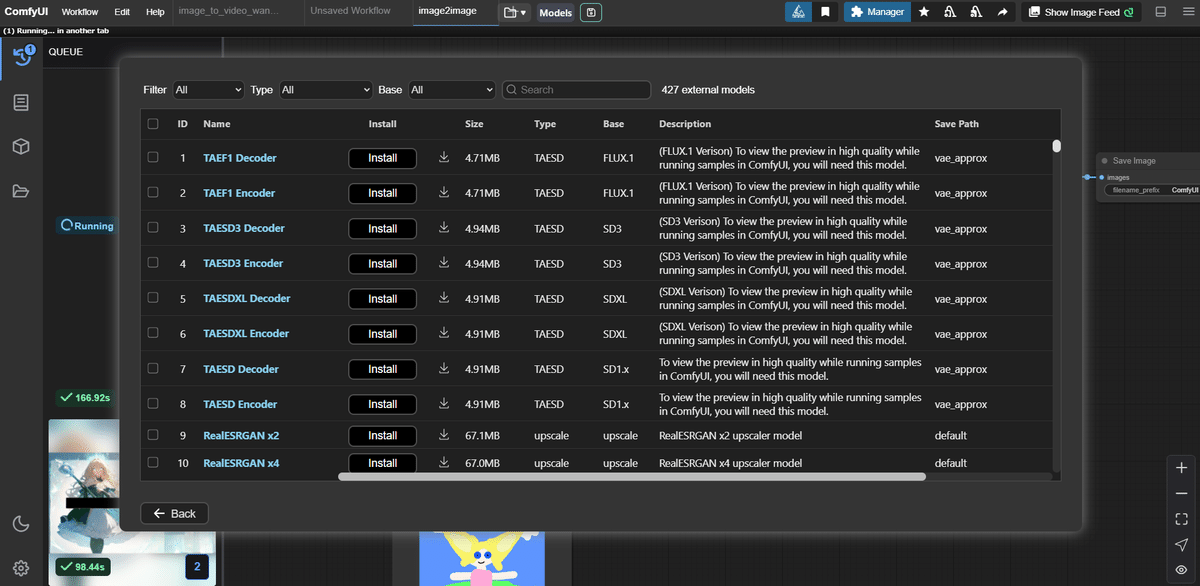The width and height of the screenshot is (1200, 586).
Task: Click the share arrow icon in top bar
Action: 1001,12
